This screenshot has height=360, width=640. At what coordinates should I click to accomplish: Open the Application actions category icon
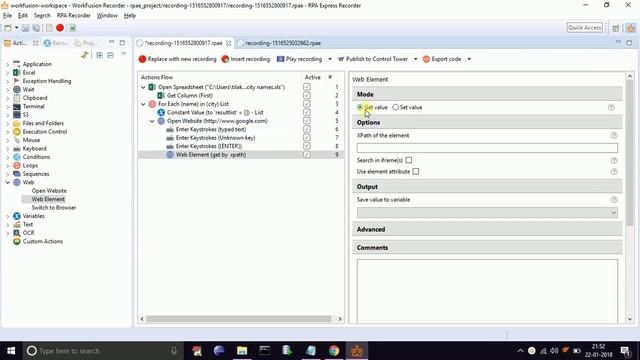pos(17,64)
